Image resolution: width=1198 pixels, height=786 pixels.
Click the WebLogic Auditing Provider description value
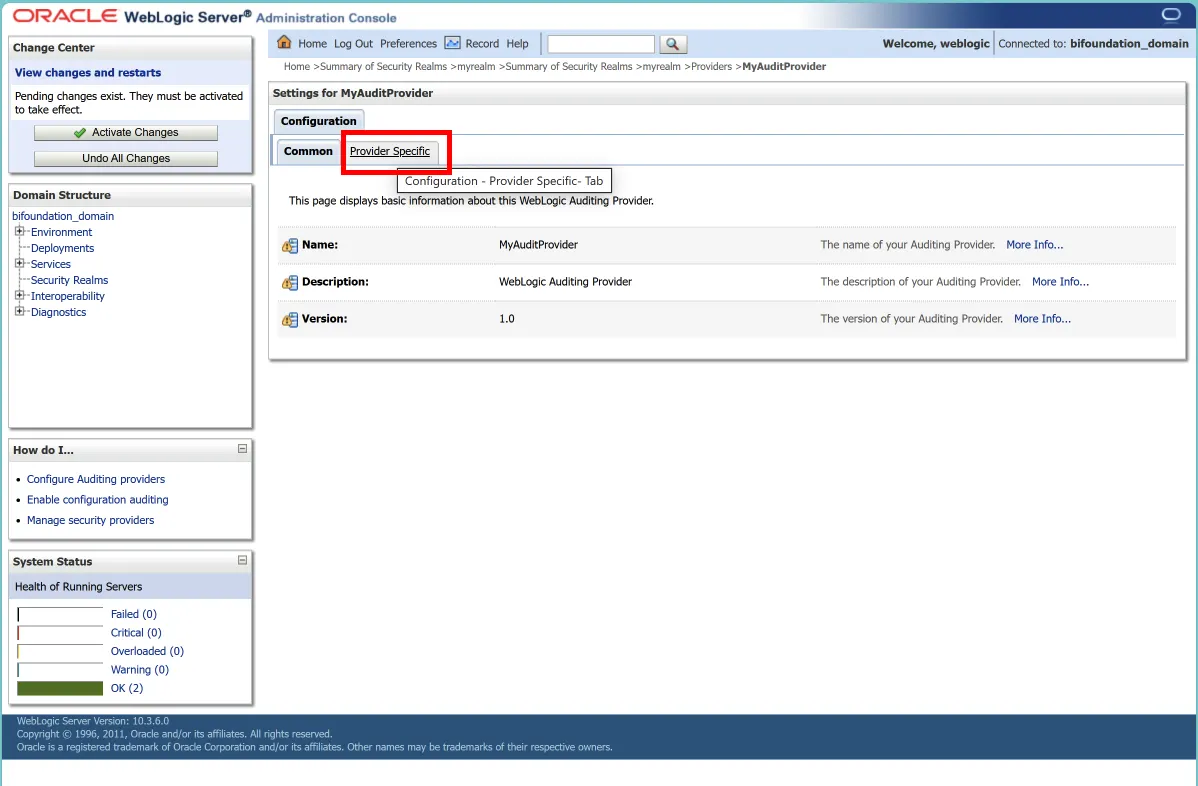pyautogui.click(x=565, y=282)
